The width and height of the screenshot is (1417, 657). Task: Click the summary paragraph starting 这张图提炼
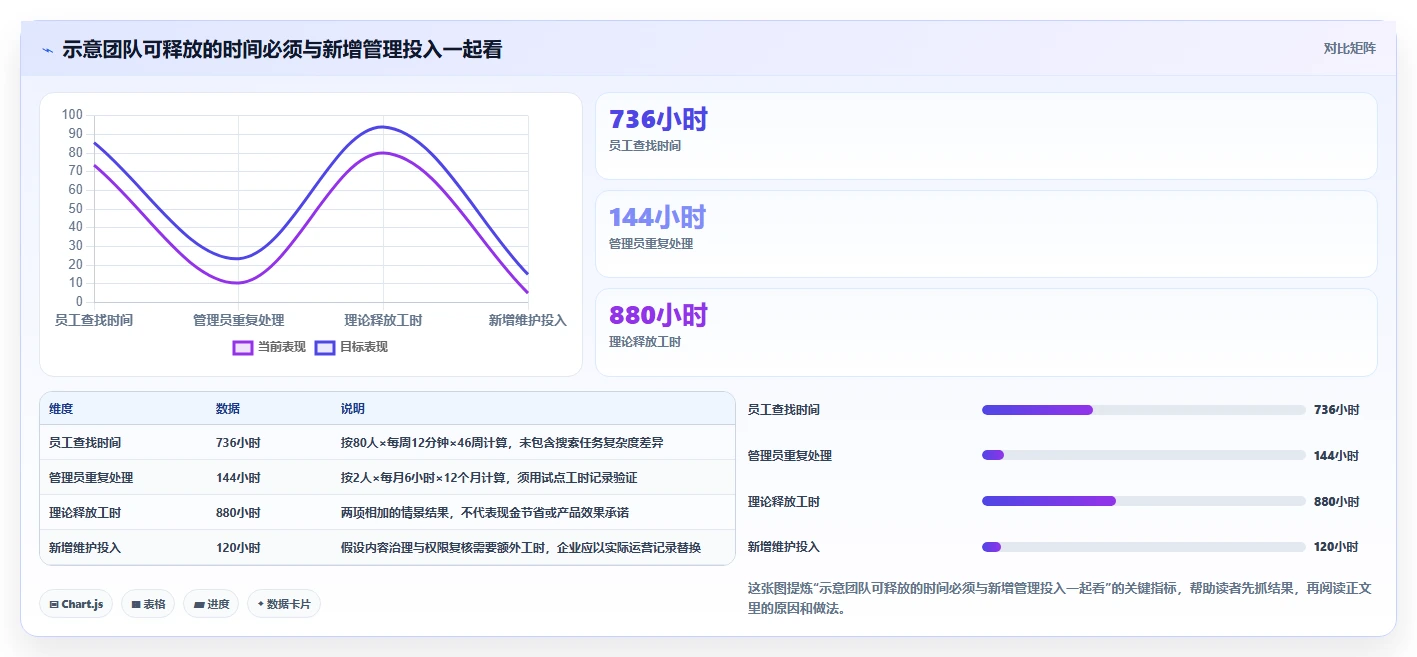tap(1060, 598)
